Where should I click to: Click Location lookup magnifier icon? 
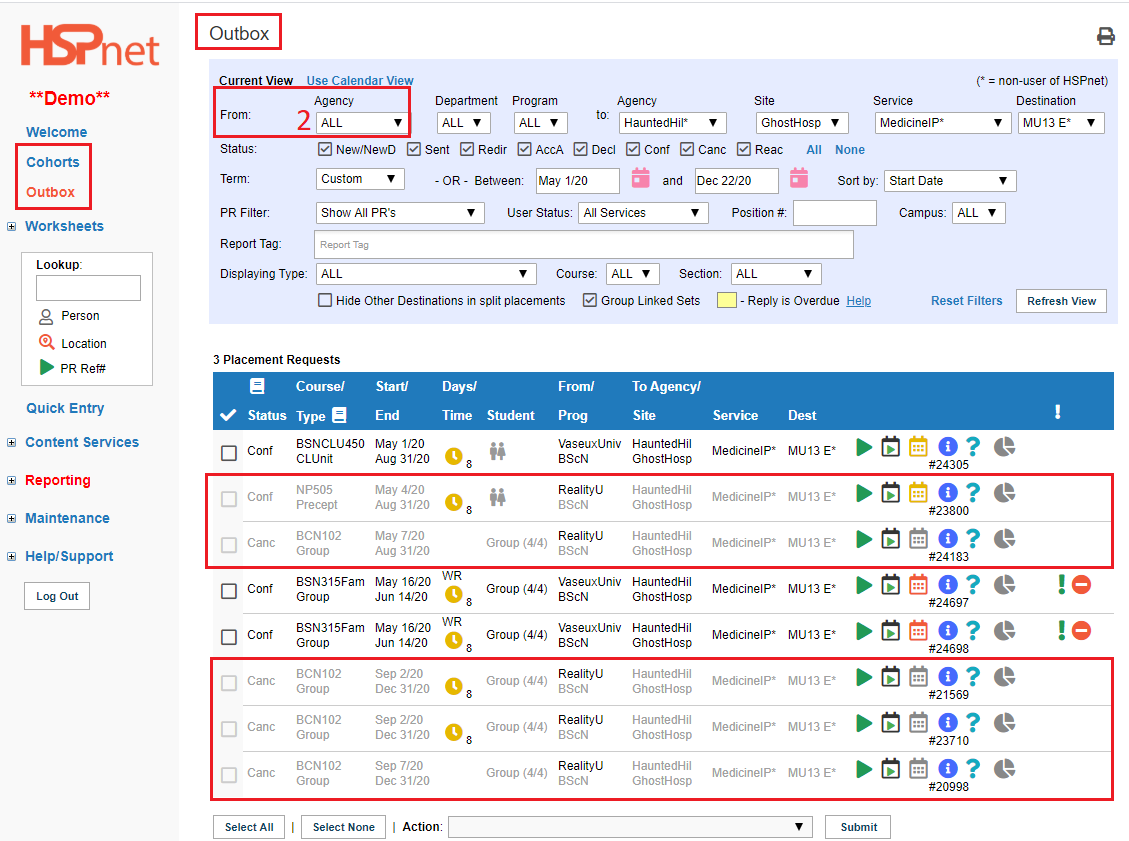pyautogui.click(x=46, y=343)
